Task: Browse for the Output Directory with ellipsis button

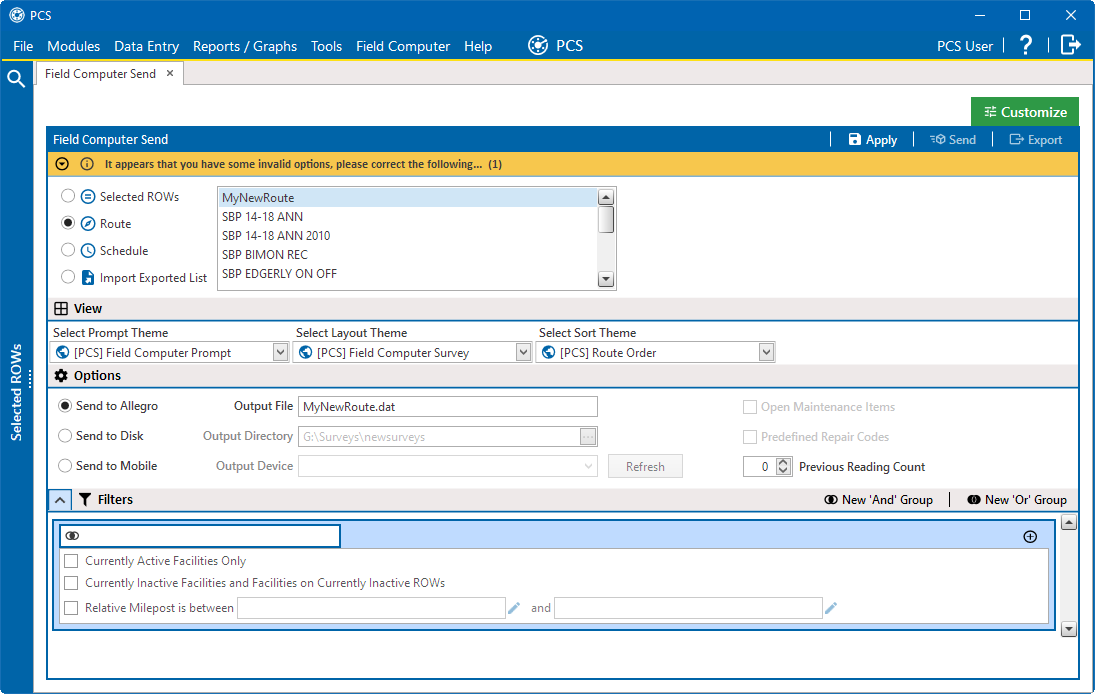Action: 588,436
